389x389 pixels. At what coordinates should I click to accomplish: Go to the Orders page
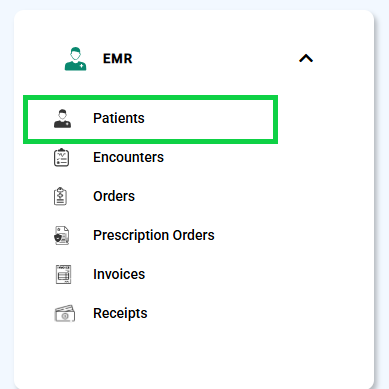point(114,196)
